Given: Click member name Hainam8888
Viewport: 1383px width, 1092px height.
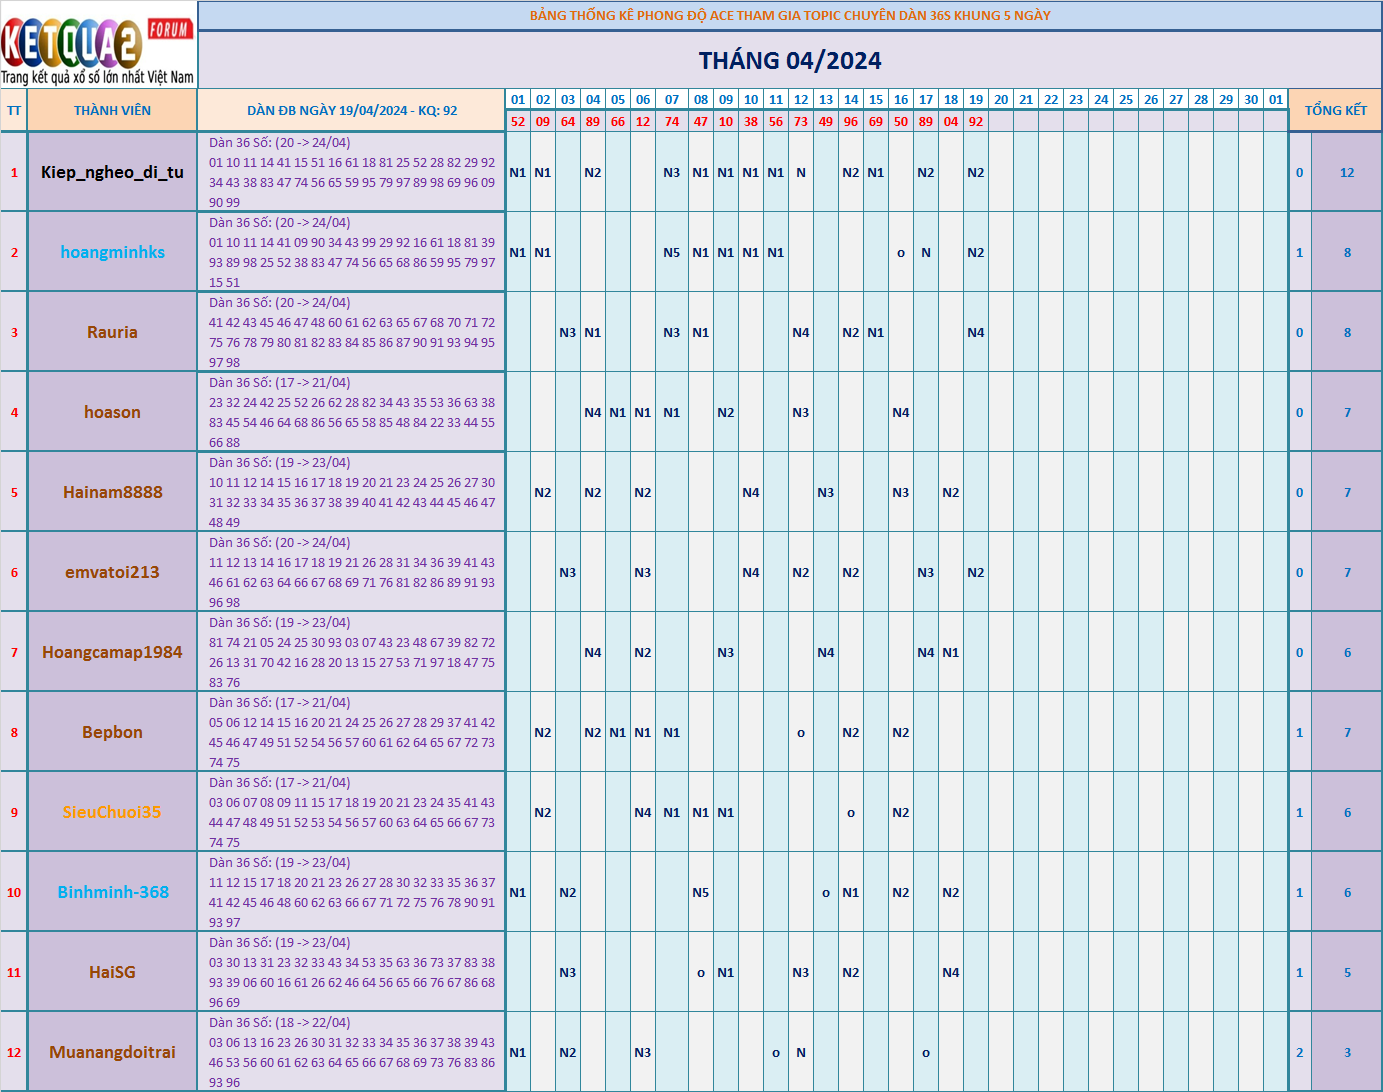Looking at the screenshot, I should (112, 492).
